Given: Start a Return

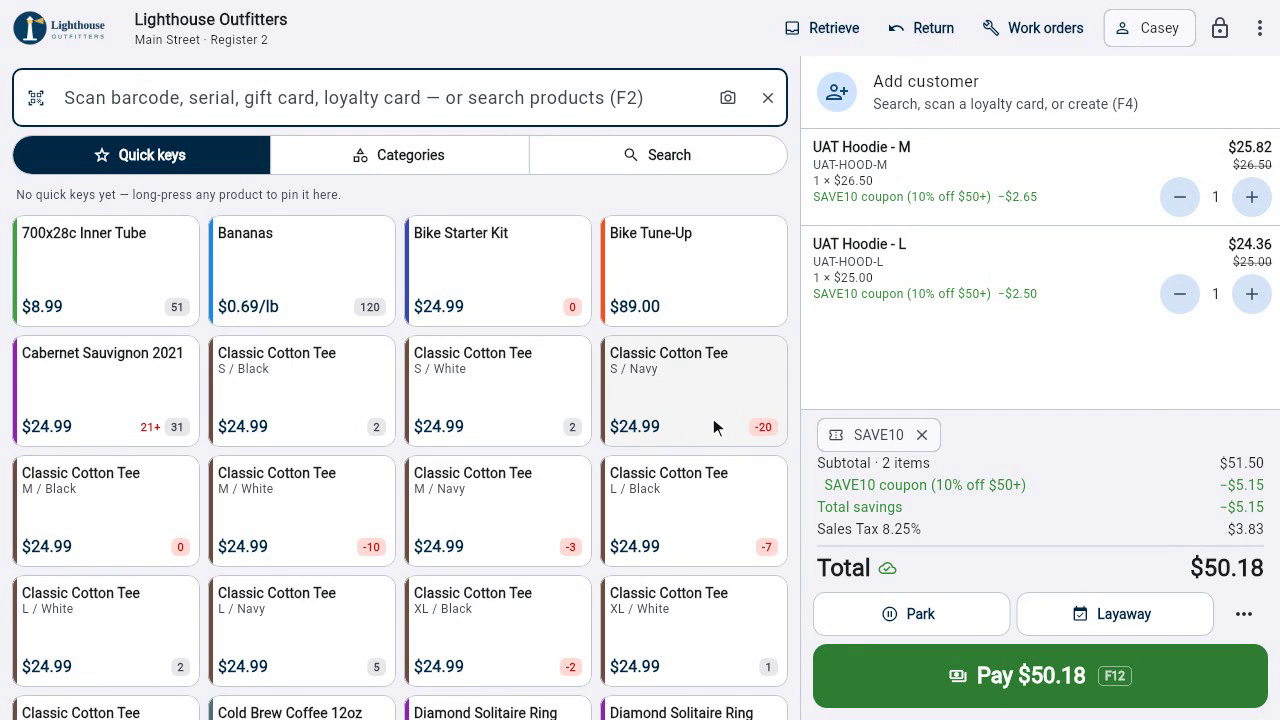Looking at the screenshot, I should pyautogui.click(x=921, y=28).
